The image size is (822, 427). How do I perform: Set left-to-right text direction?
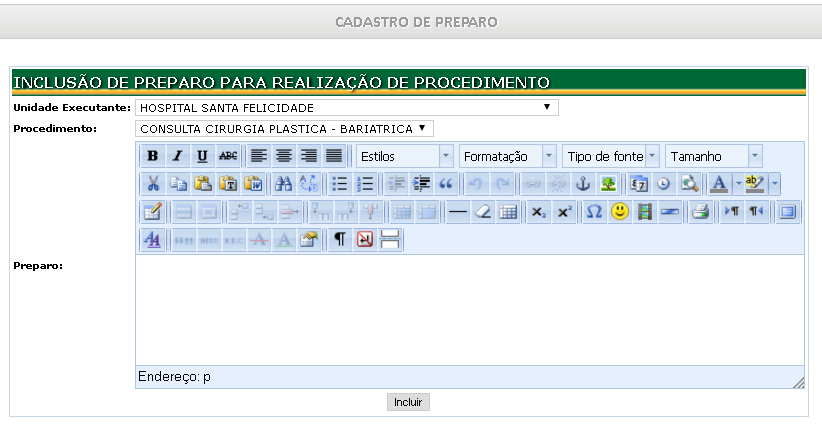coord(731,212)
